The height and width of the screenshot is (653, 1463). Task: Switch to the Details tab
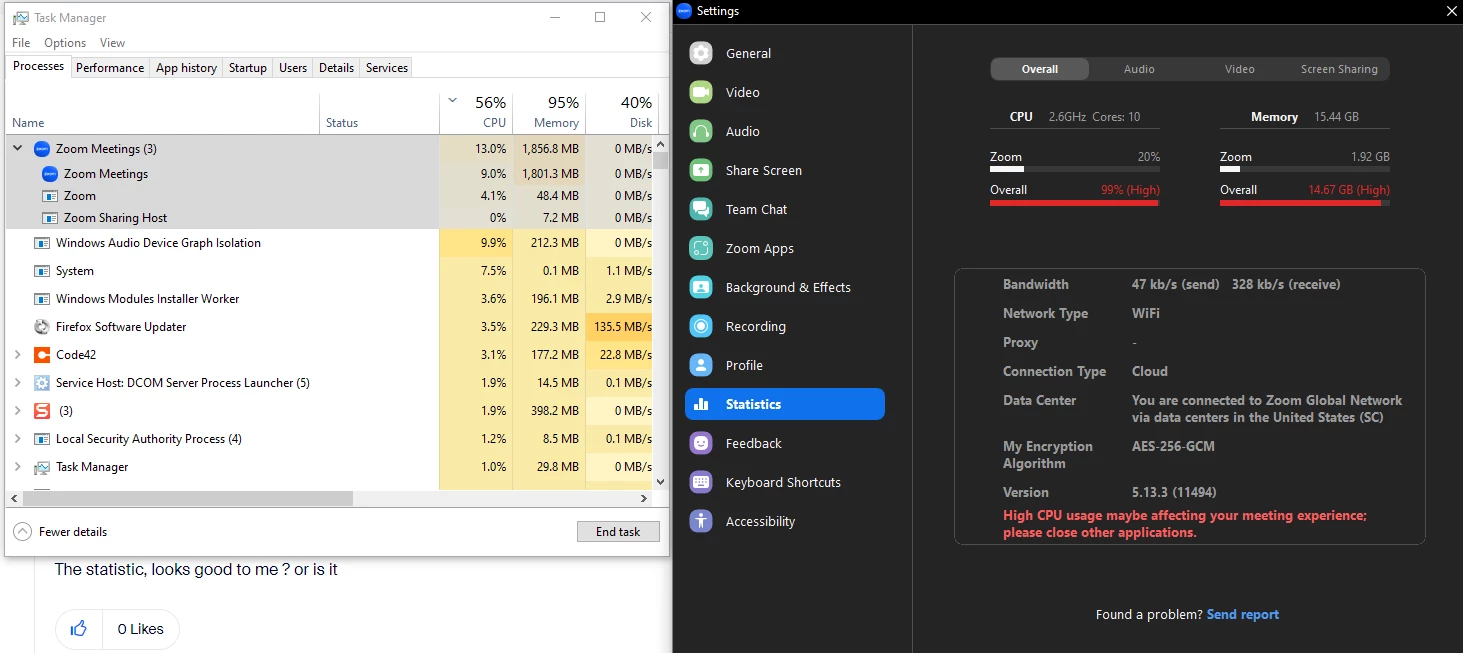(x=336, y=68)
